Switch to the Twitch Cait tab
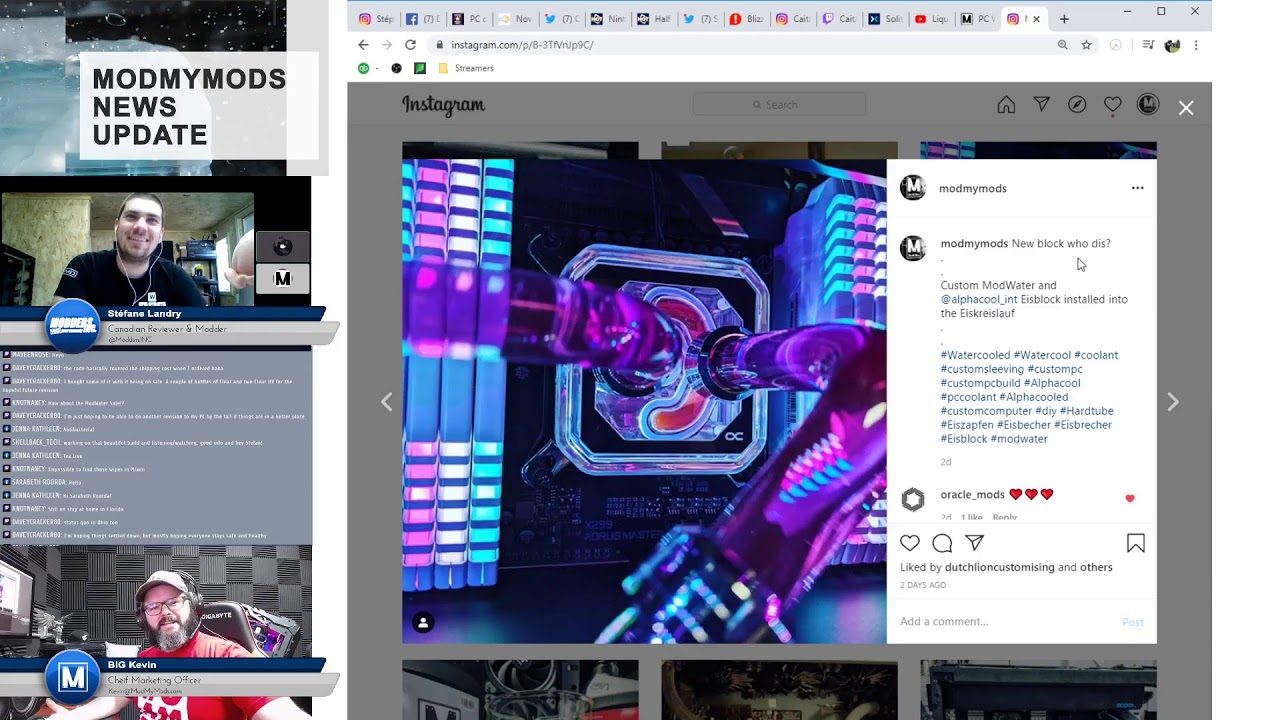 point(839,19)
